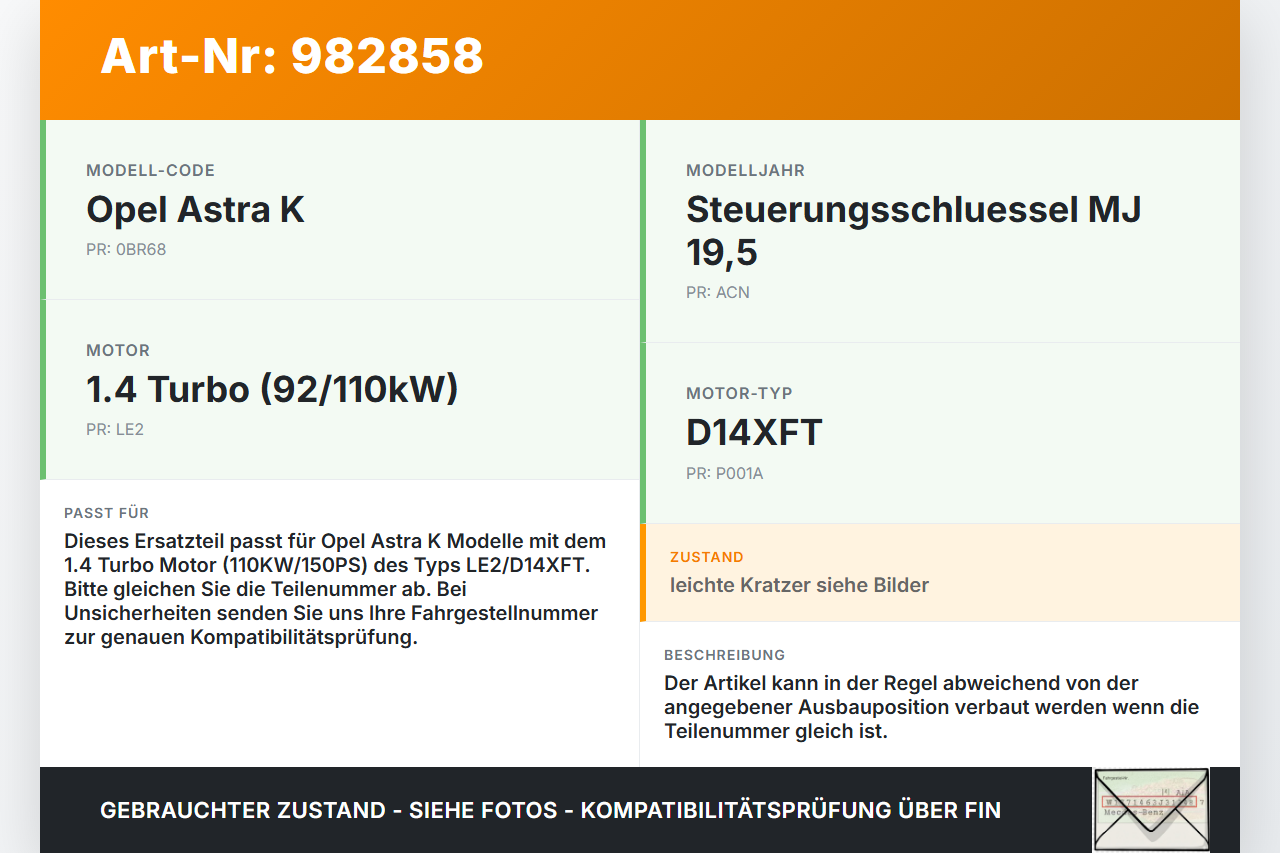Click the Steuerungsschluessel MJ 19,5 value
The width and height of the screenshot is (1280, 853).
912,231
